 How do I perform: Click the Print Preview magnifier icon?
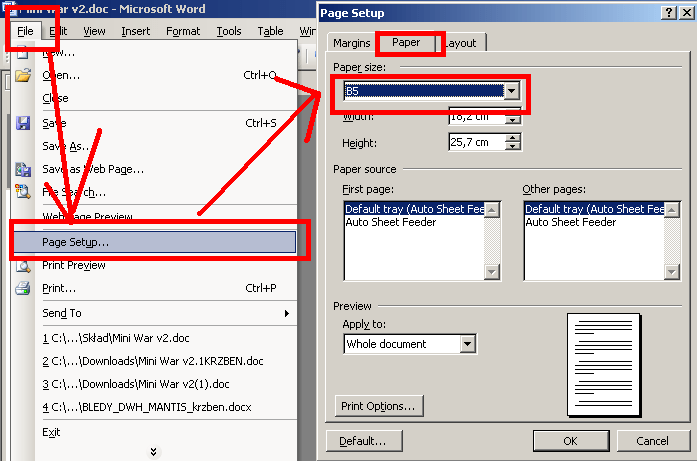(x=23, y=266)
